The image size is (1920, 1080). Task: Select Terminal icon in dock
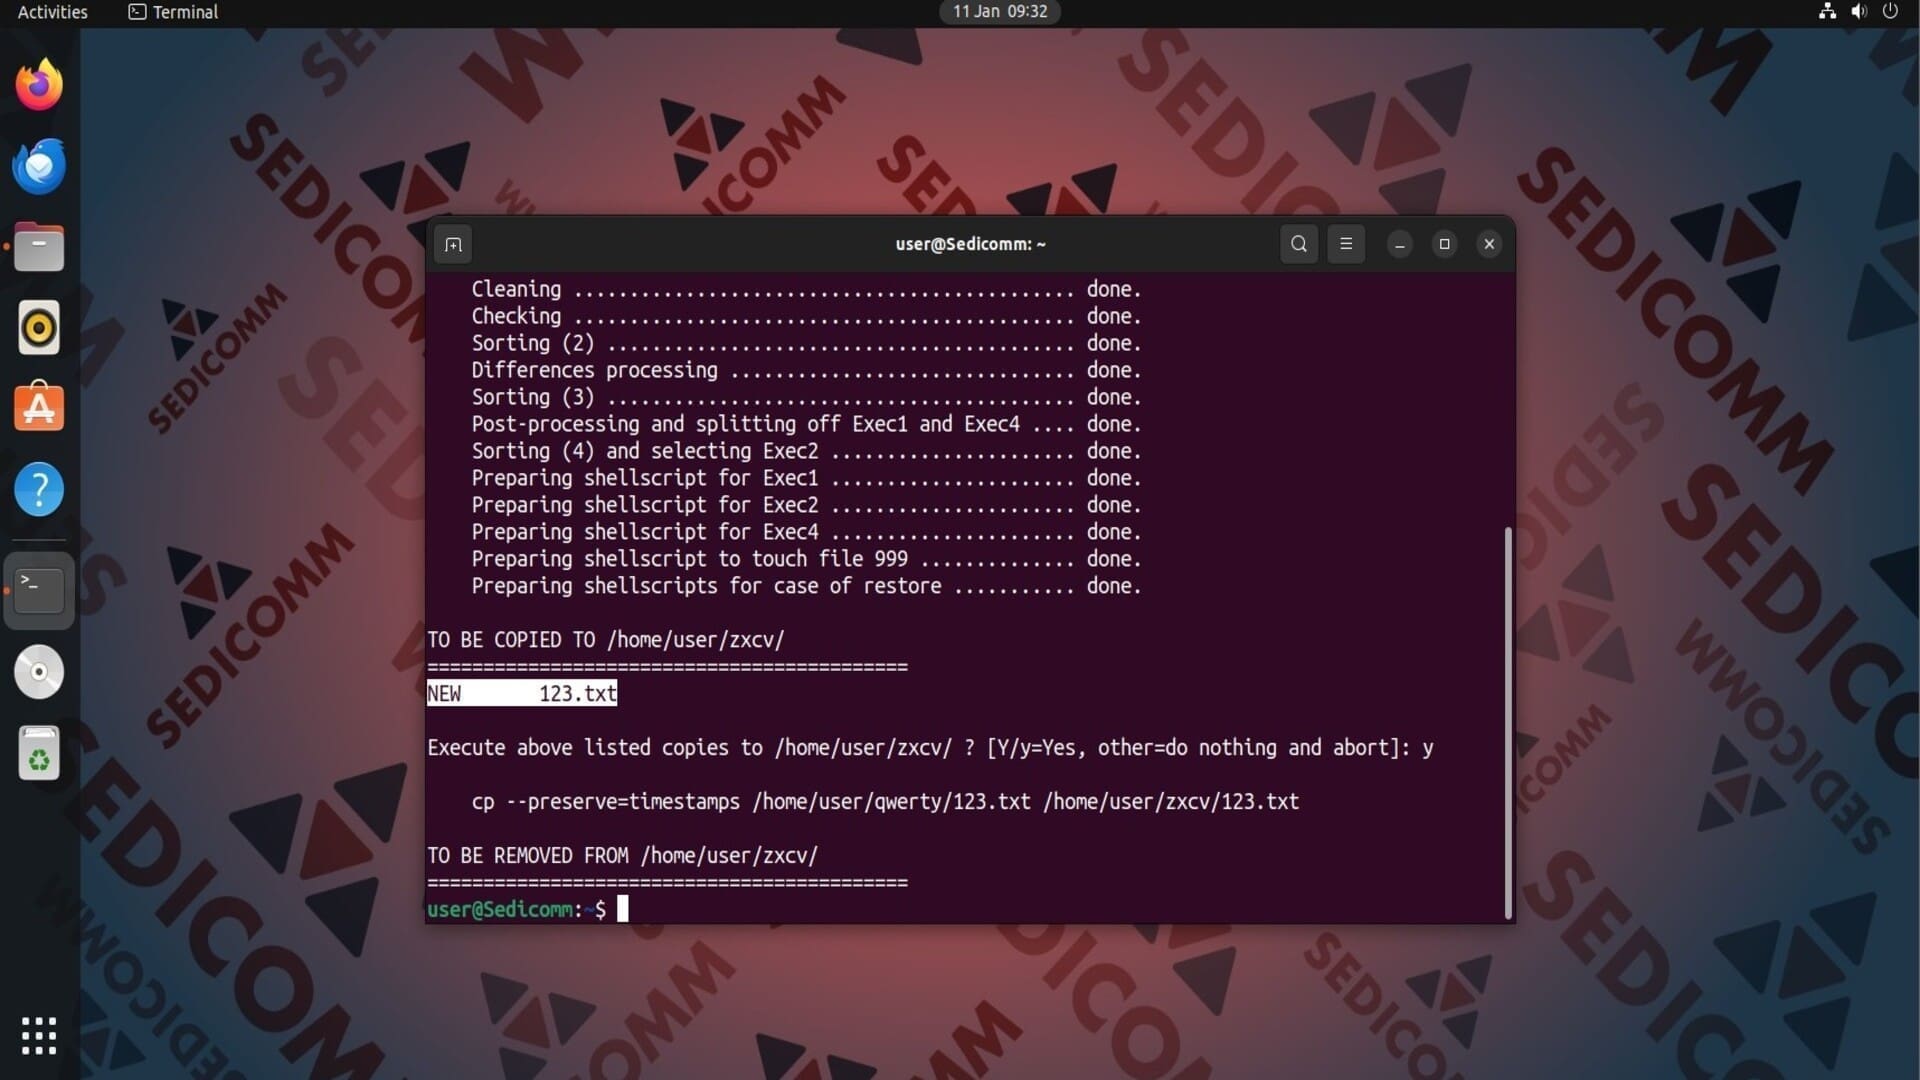(39, 590)
